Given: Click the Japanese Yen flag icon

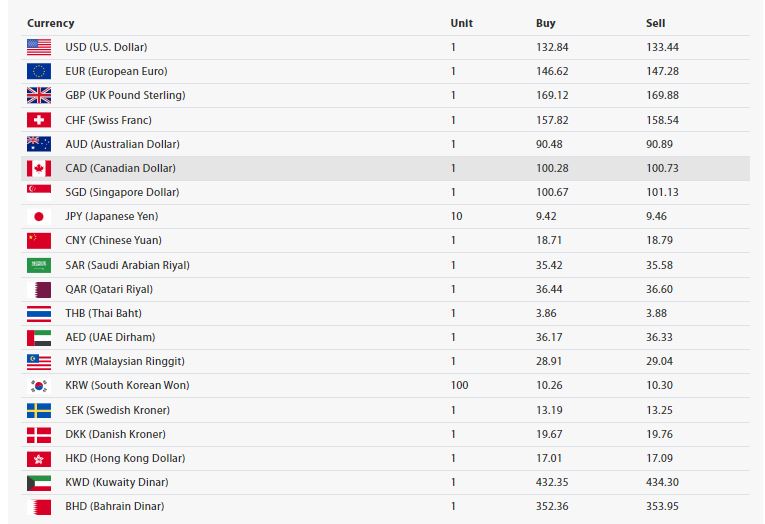Looking at the screenshot, I should (39, 216).
